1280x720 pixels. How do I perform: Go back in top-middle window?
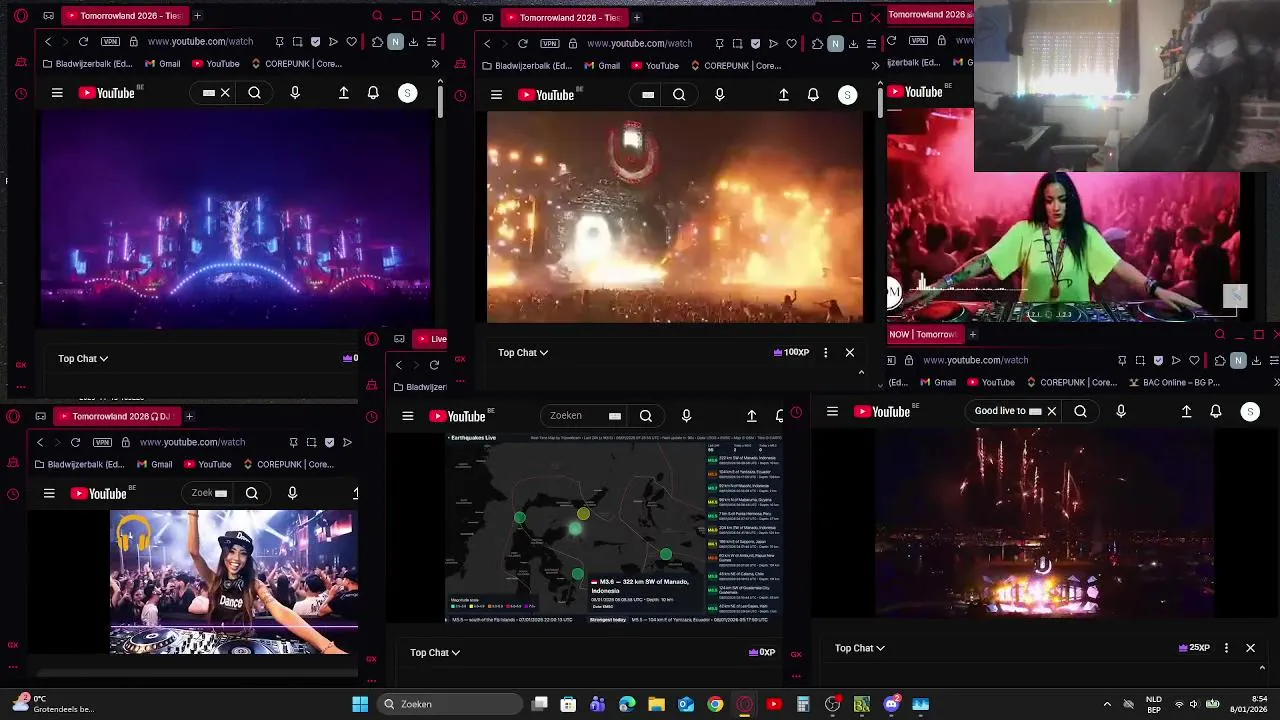(x=487, y=43)
